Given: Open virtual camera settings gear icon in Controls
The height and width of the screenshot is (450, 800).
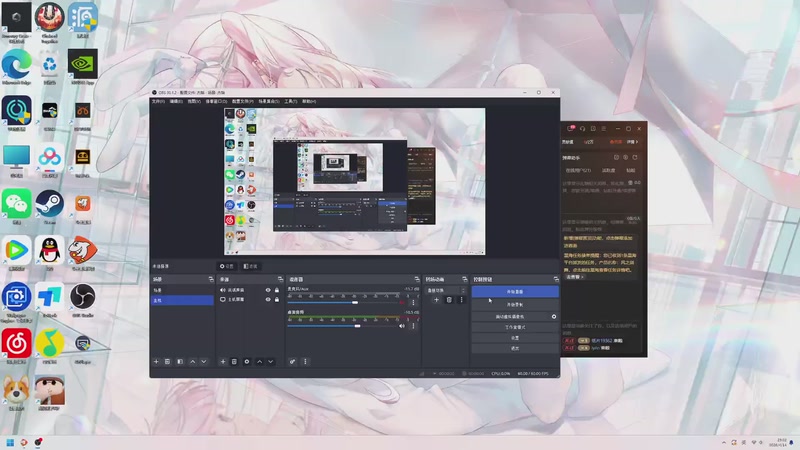Looking at the screenshot, I should (554, 316).
